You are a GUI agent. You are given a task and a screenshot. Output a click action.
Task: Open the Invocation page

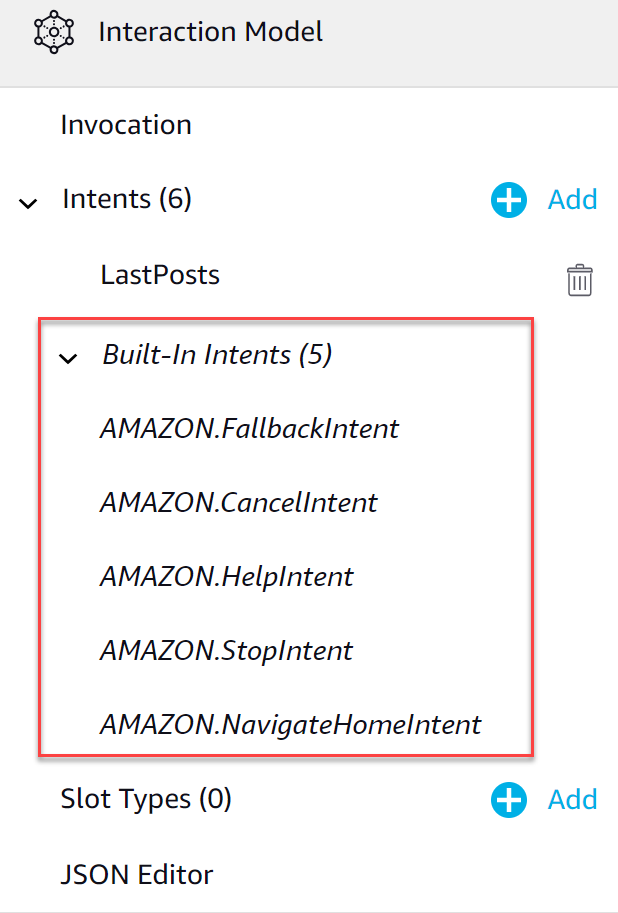coord(126,126)
